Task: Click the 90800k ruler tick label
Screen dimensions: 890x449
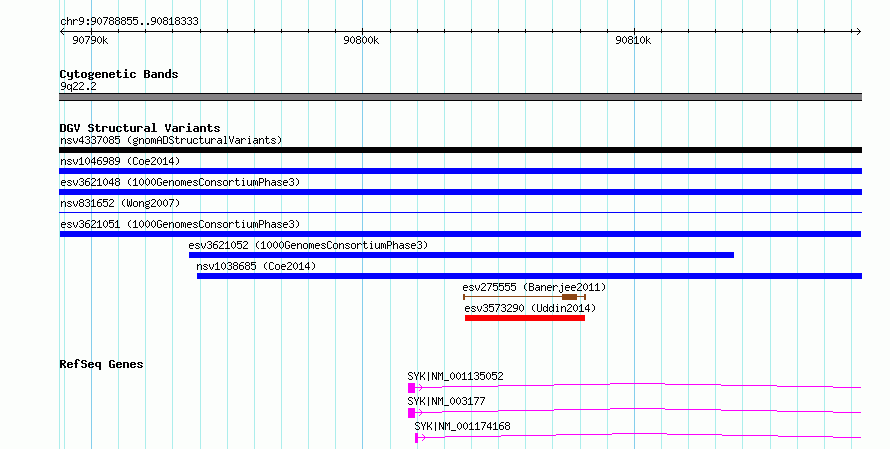Action: click(362, 40)
